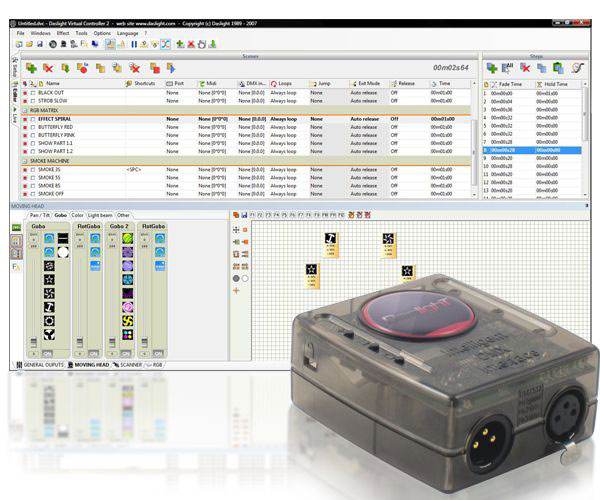Select the SHOW PART 1.2 scene row
This screenshot has width=600, height=500.
pyautogui.click(x=246, y=151)
